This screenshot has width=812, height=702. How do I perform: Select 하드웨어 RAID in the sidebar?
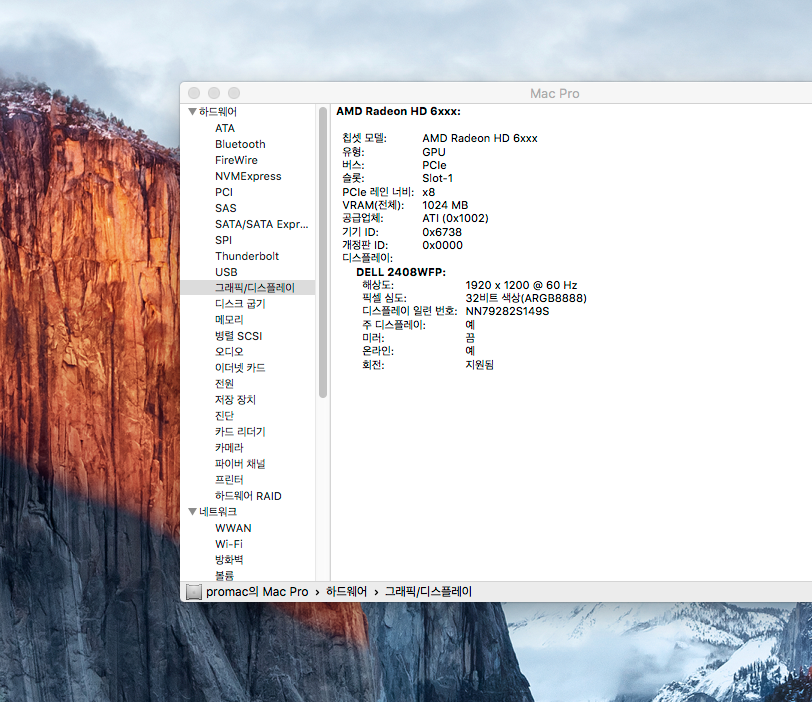[248, 496]
